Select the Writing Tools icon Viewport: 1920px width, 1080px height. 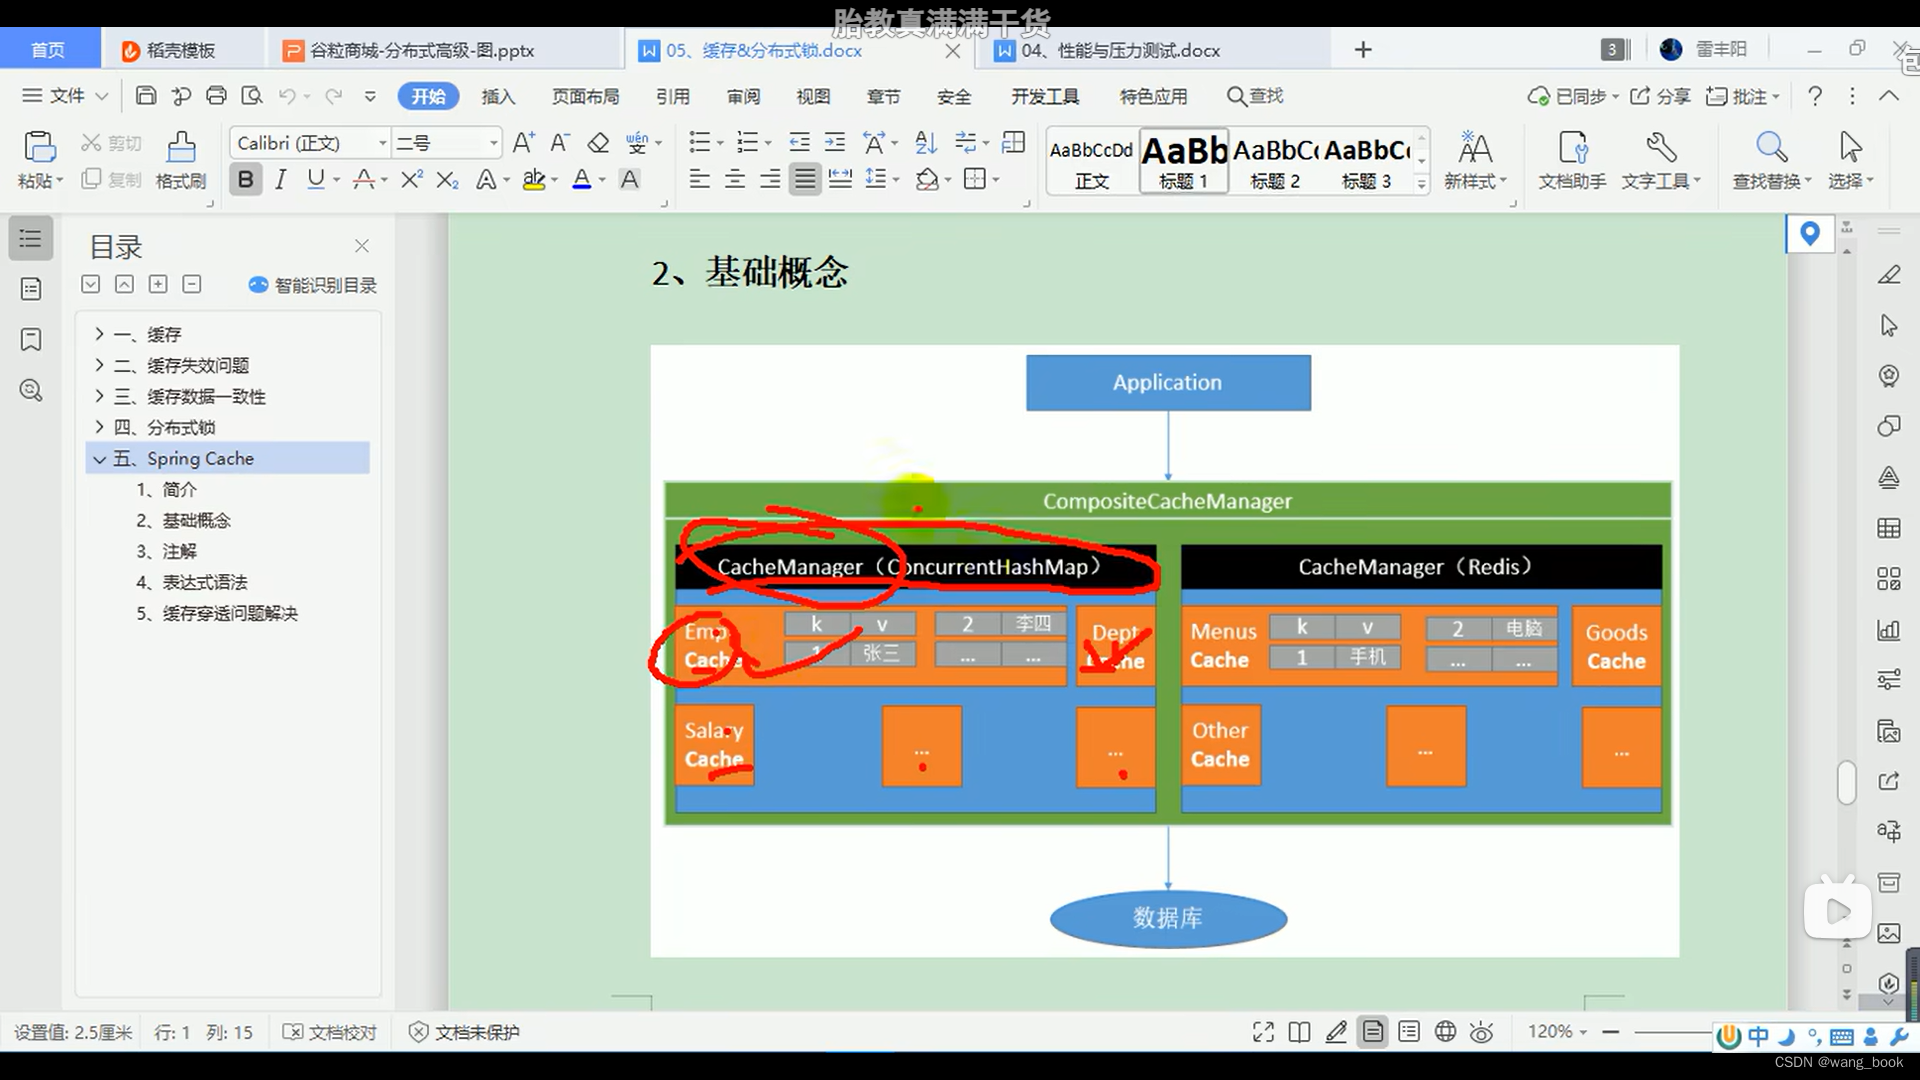pyautogui.click(x=1659, y=148)
